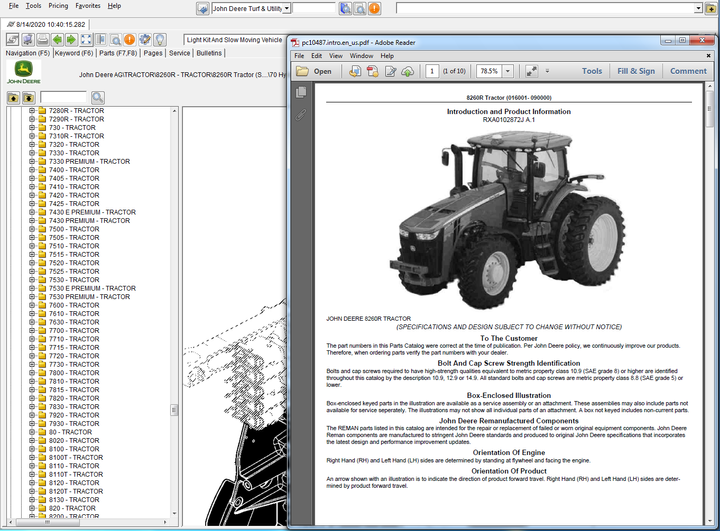720x531 pixels.
Task: Go forward with the green right arrow
Action: 71,40
